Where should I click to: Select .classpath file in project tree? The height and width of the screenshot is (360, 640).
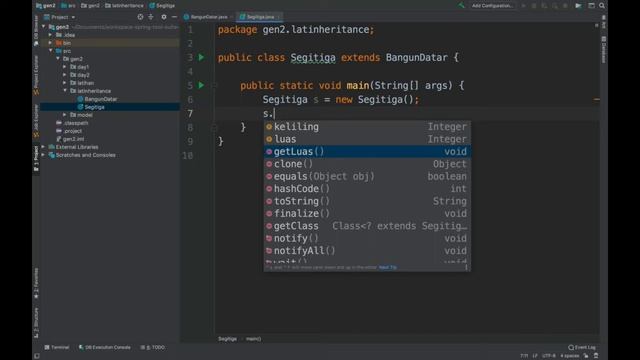click(76, 123)
